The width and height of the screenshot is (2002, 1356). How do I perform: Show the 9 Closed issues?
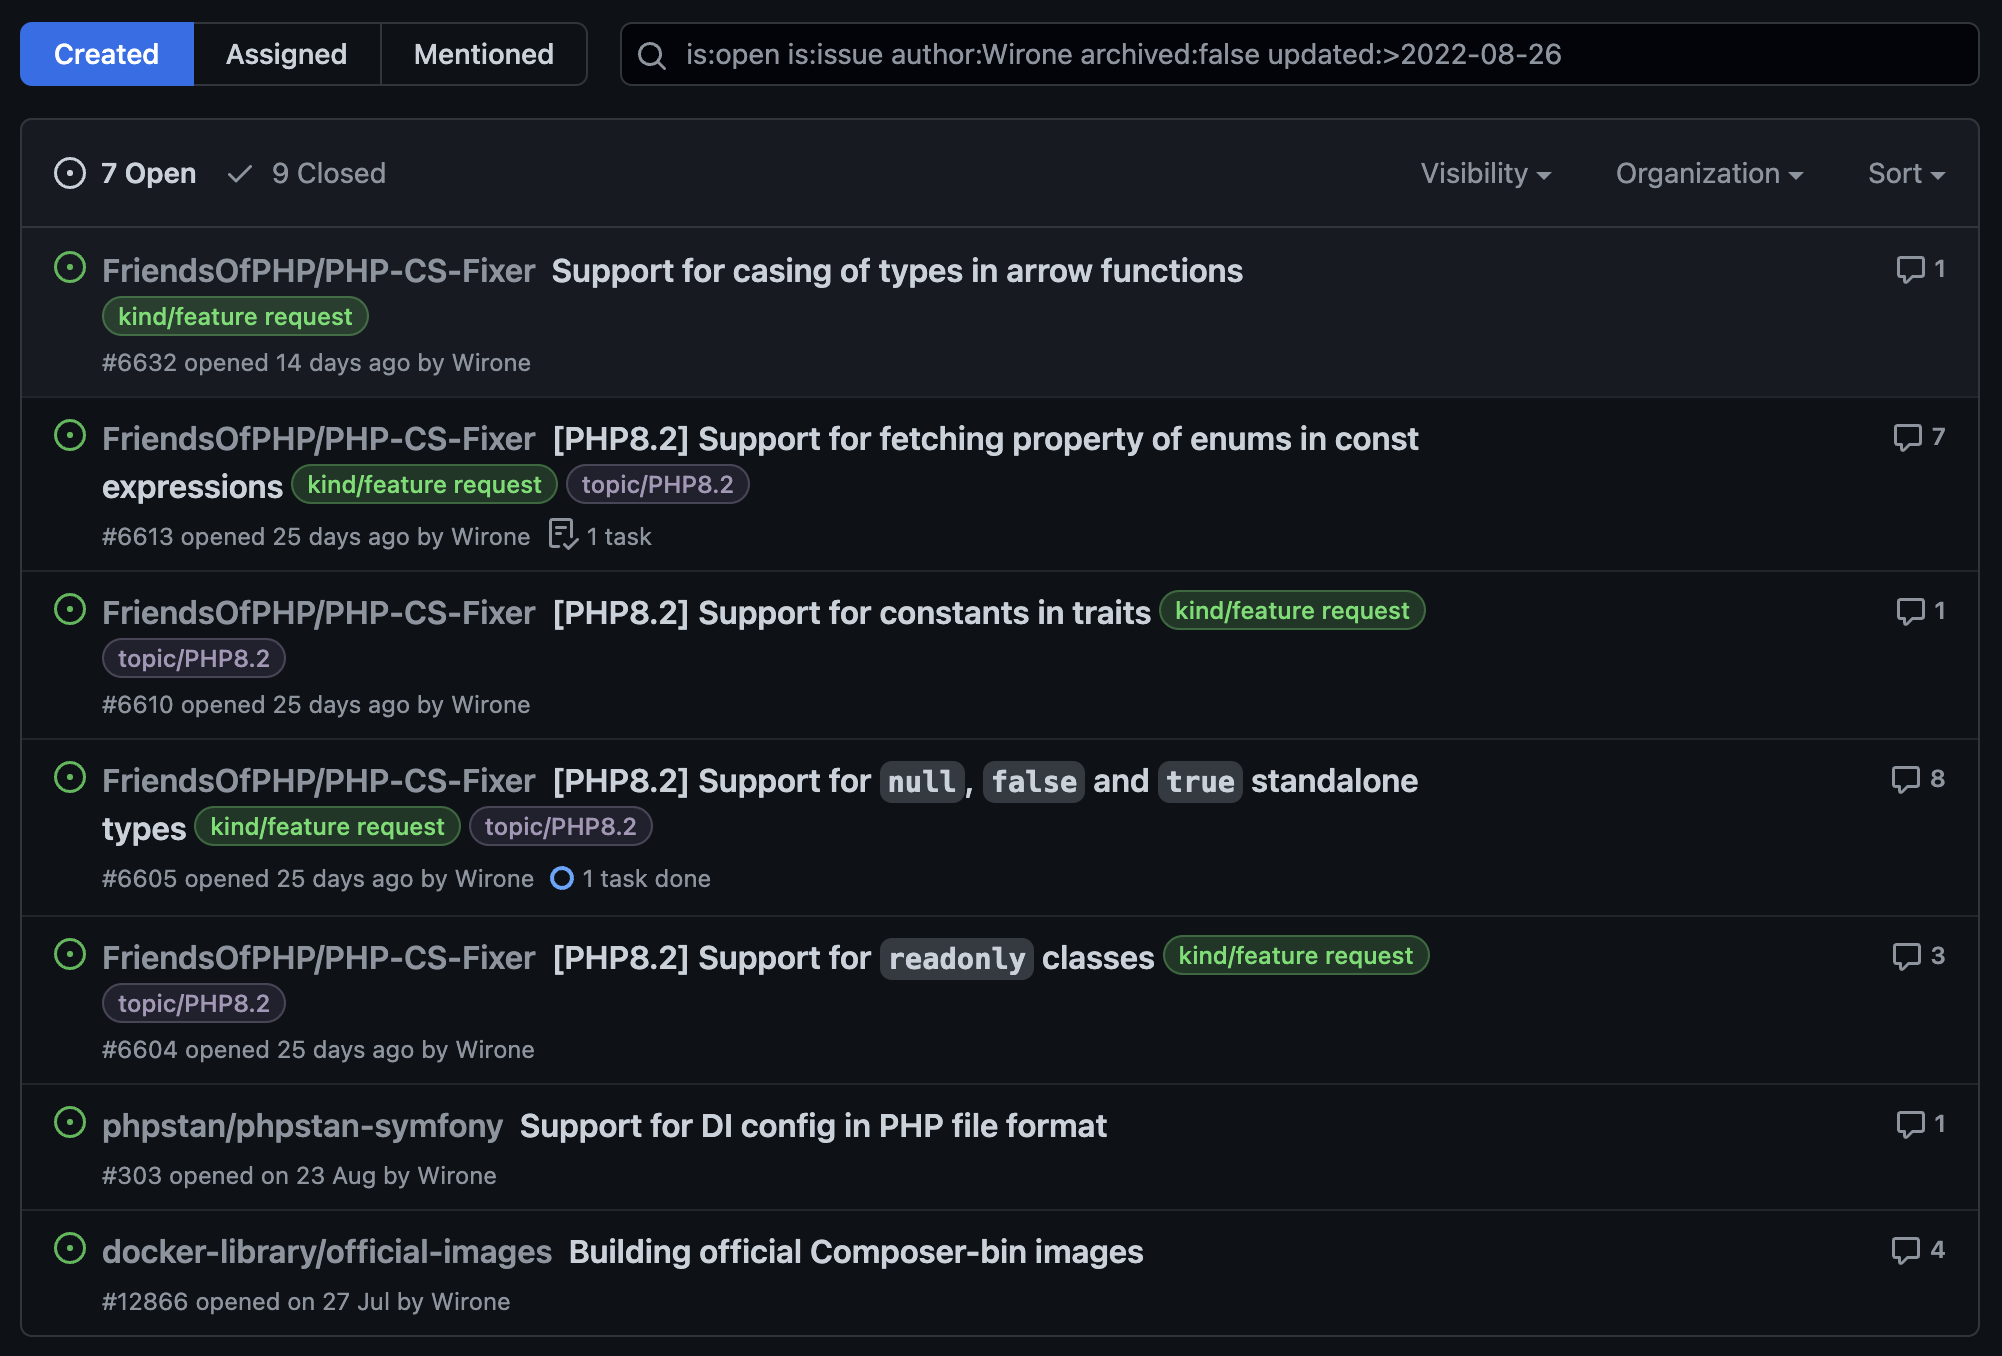tap(307, 173)
